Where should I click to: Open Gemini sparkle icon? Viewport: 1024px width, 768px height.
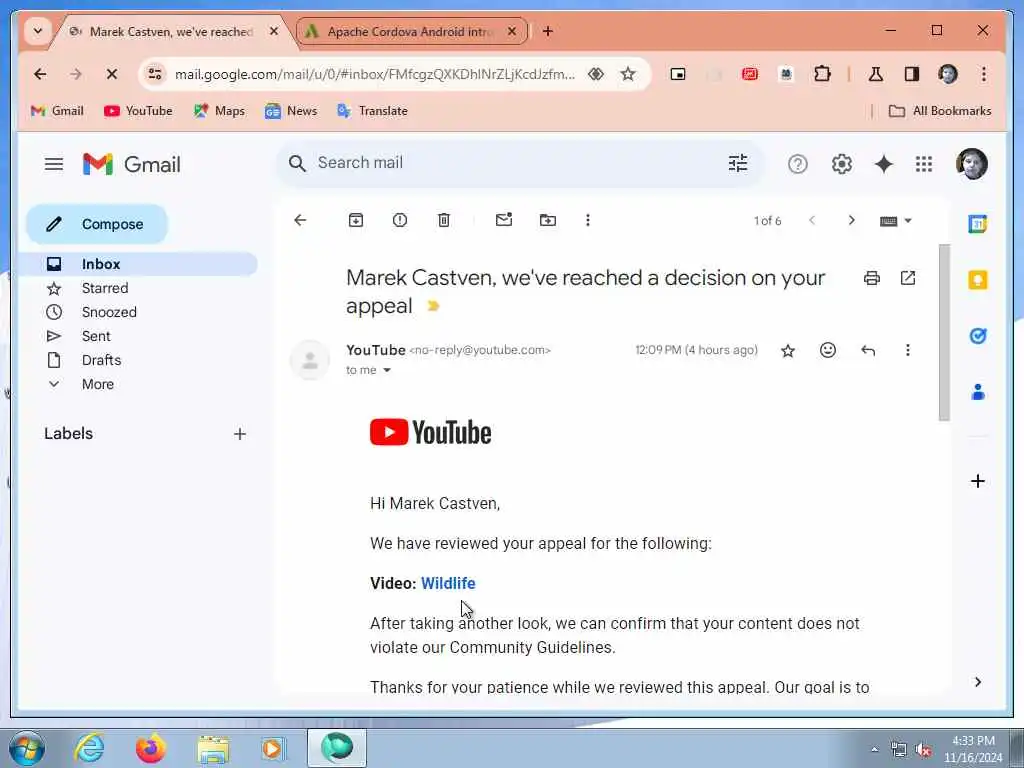[x=884, y=164]
